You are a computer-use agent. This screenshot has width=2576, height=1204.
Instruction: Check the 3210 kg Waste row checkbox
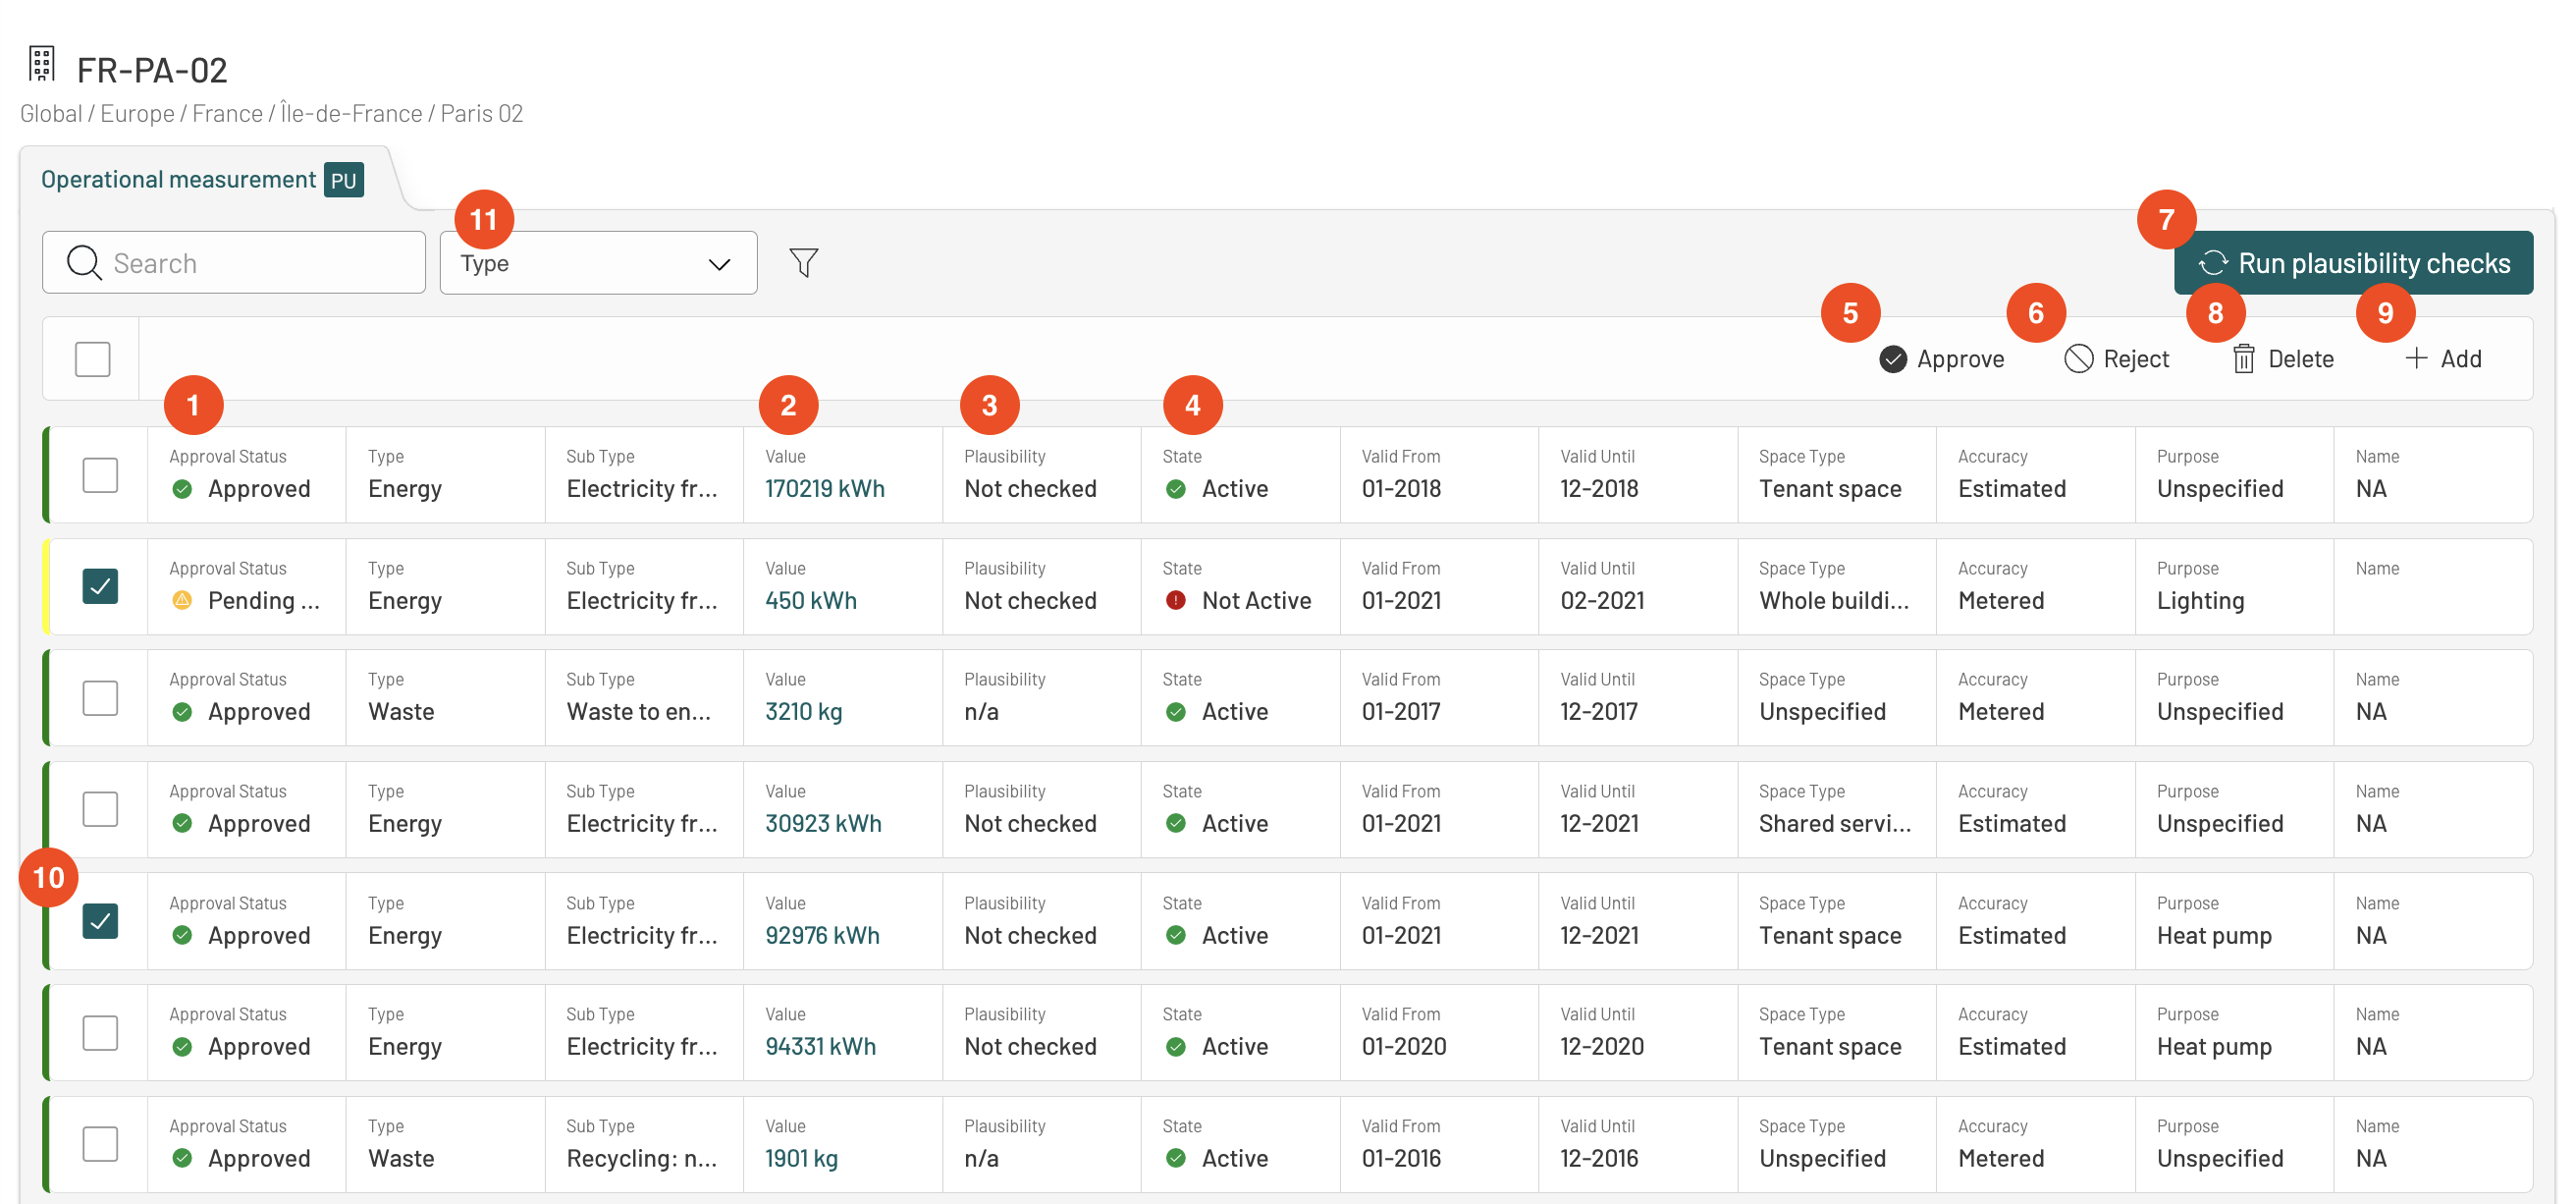100,698
